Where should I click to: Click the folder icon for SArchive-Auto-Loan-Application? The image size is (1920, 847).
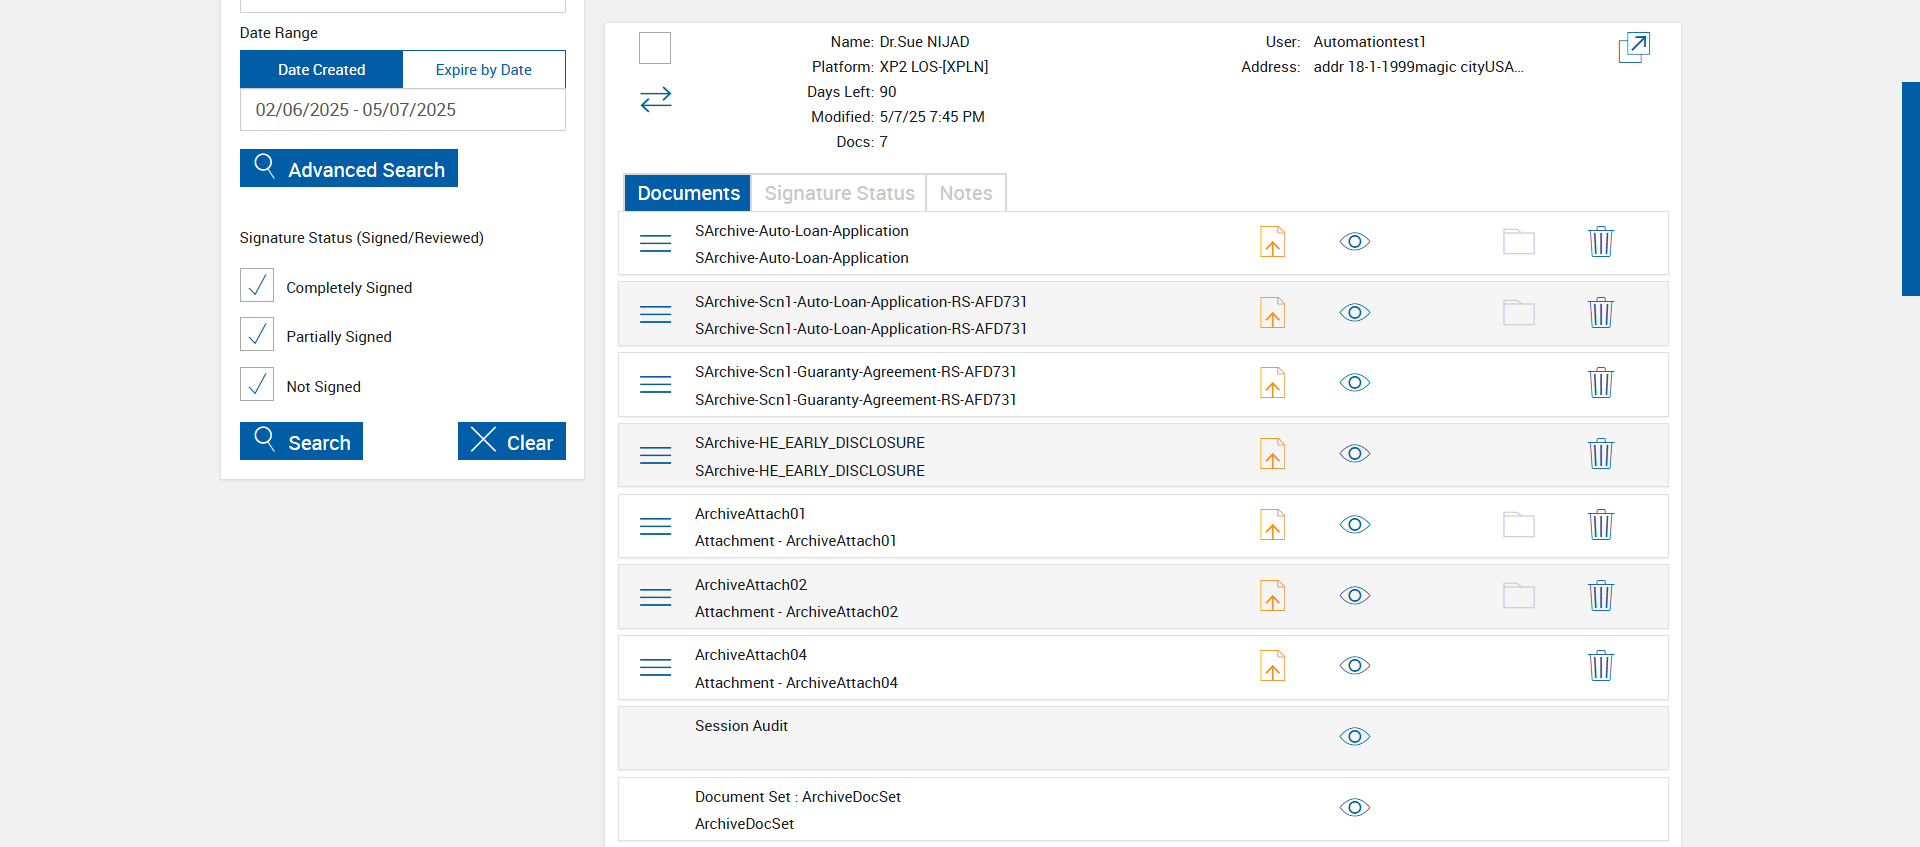point(1519,242)
